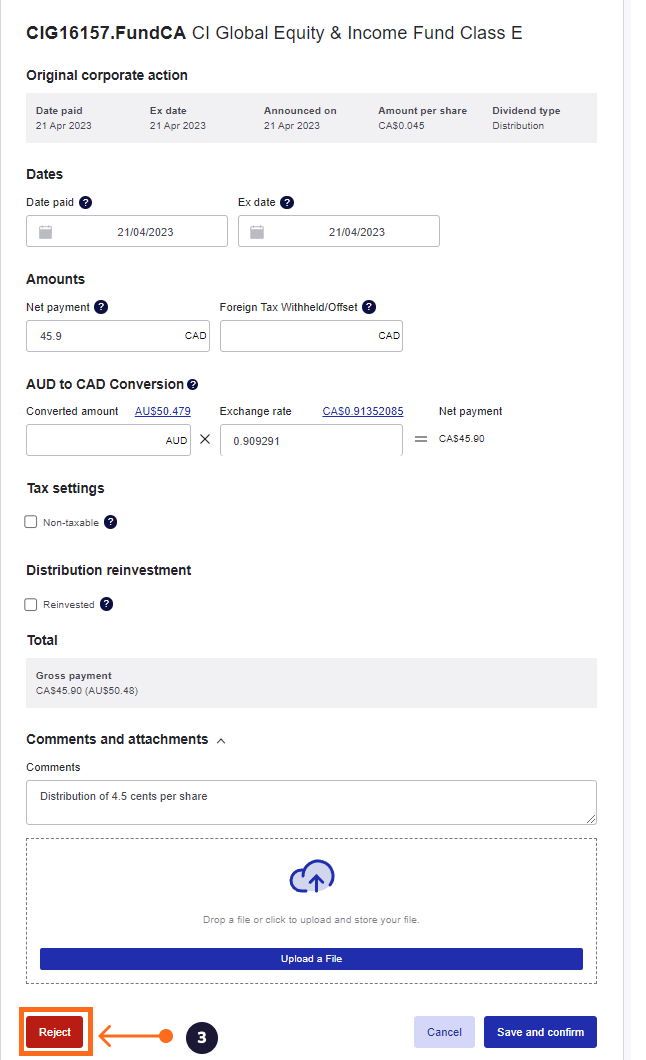Open help for Date paid field
Viewport: 646px width, 1060px height.
pos(85,202)
